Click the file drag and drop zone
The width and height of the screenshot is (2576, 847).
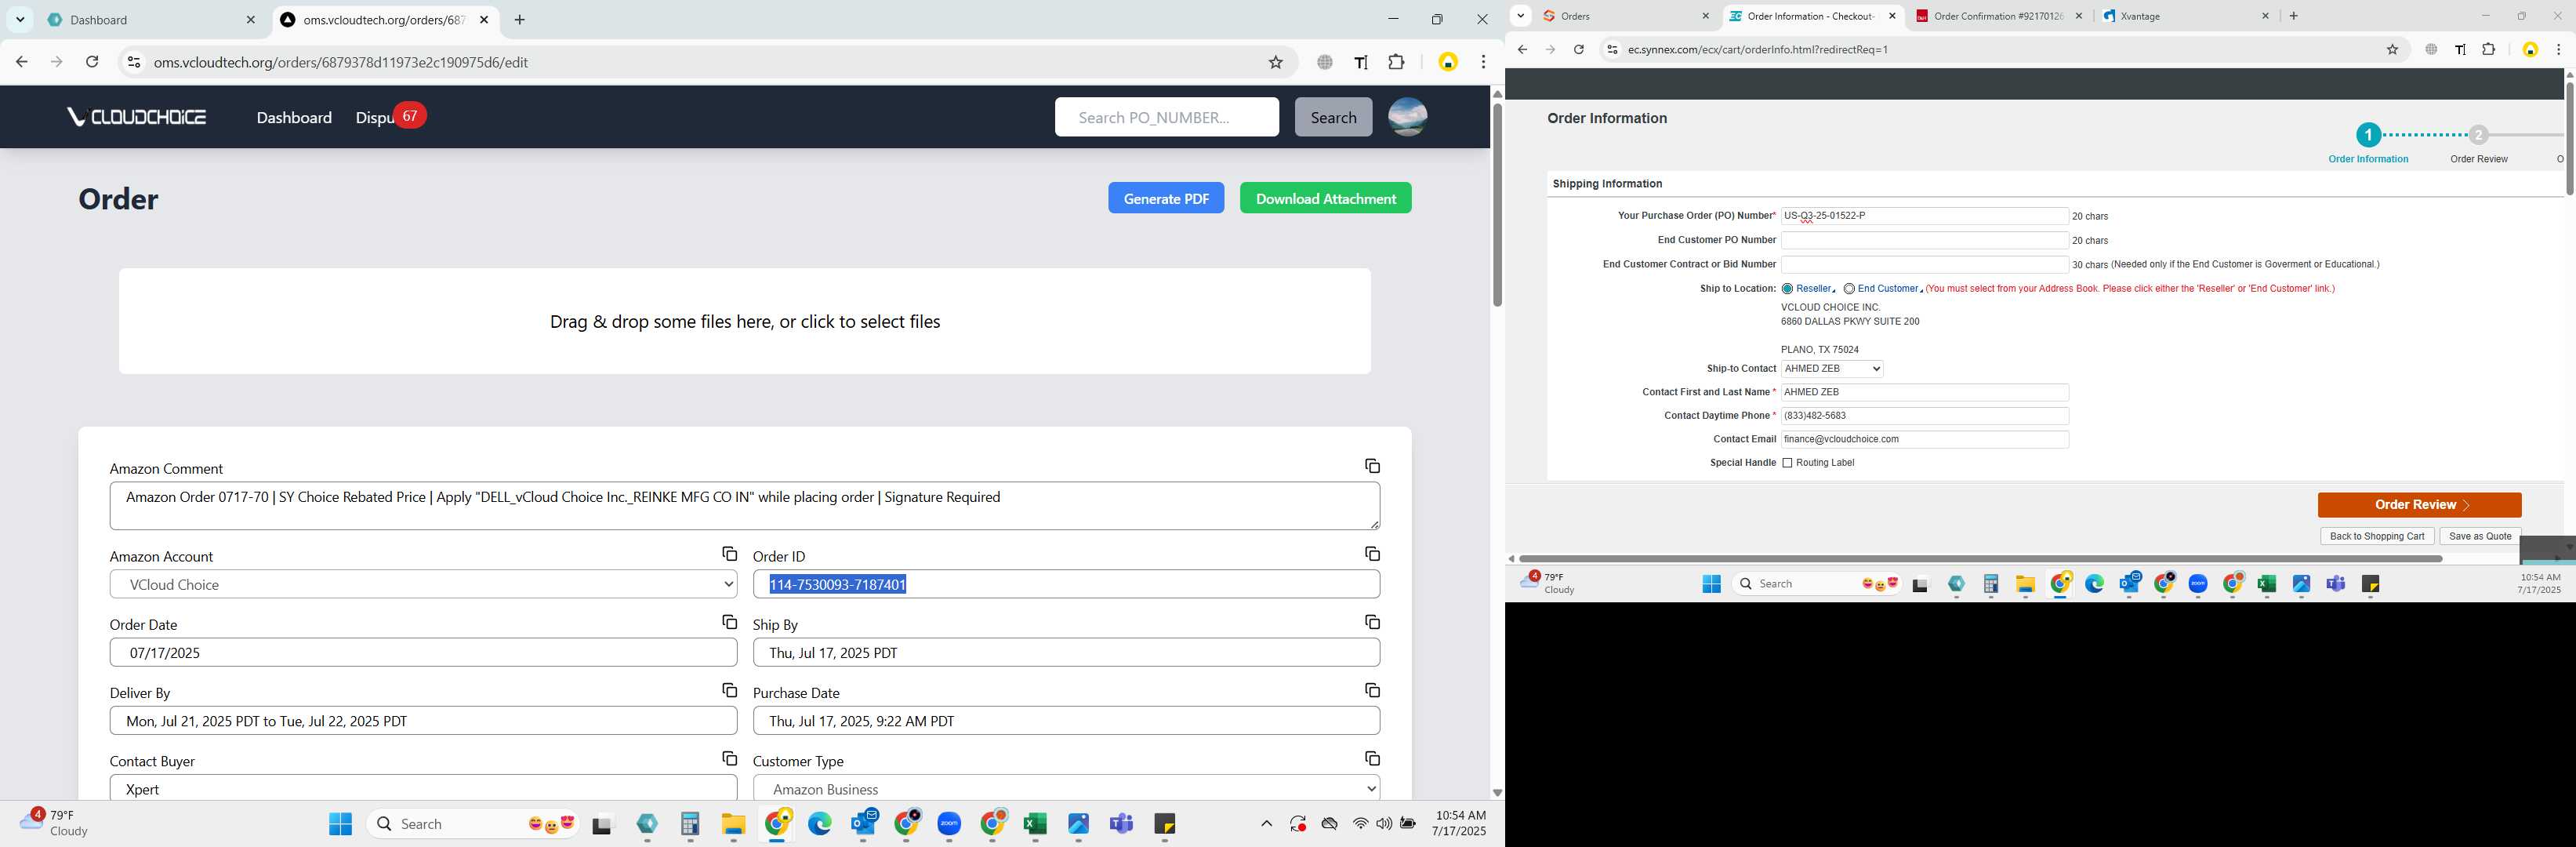(745, 321)
